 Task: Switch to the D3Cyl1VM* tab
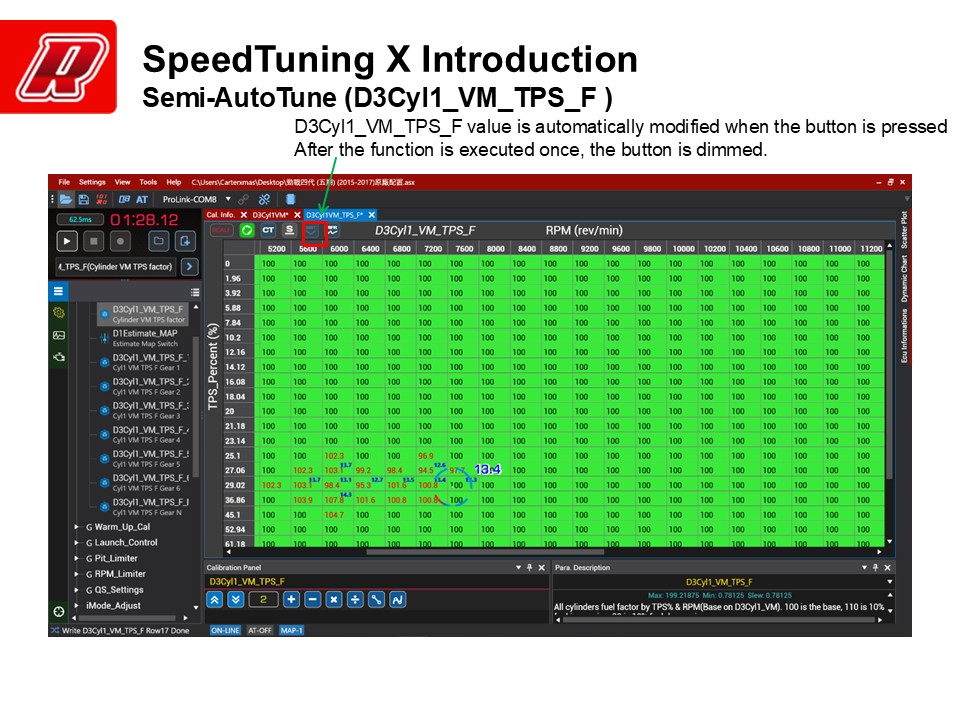[x=269, y=215]
